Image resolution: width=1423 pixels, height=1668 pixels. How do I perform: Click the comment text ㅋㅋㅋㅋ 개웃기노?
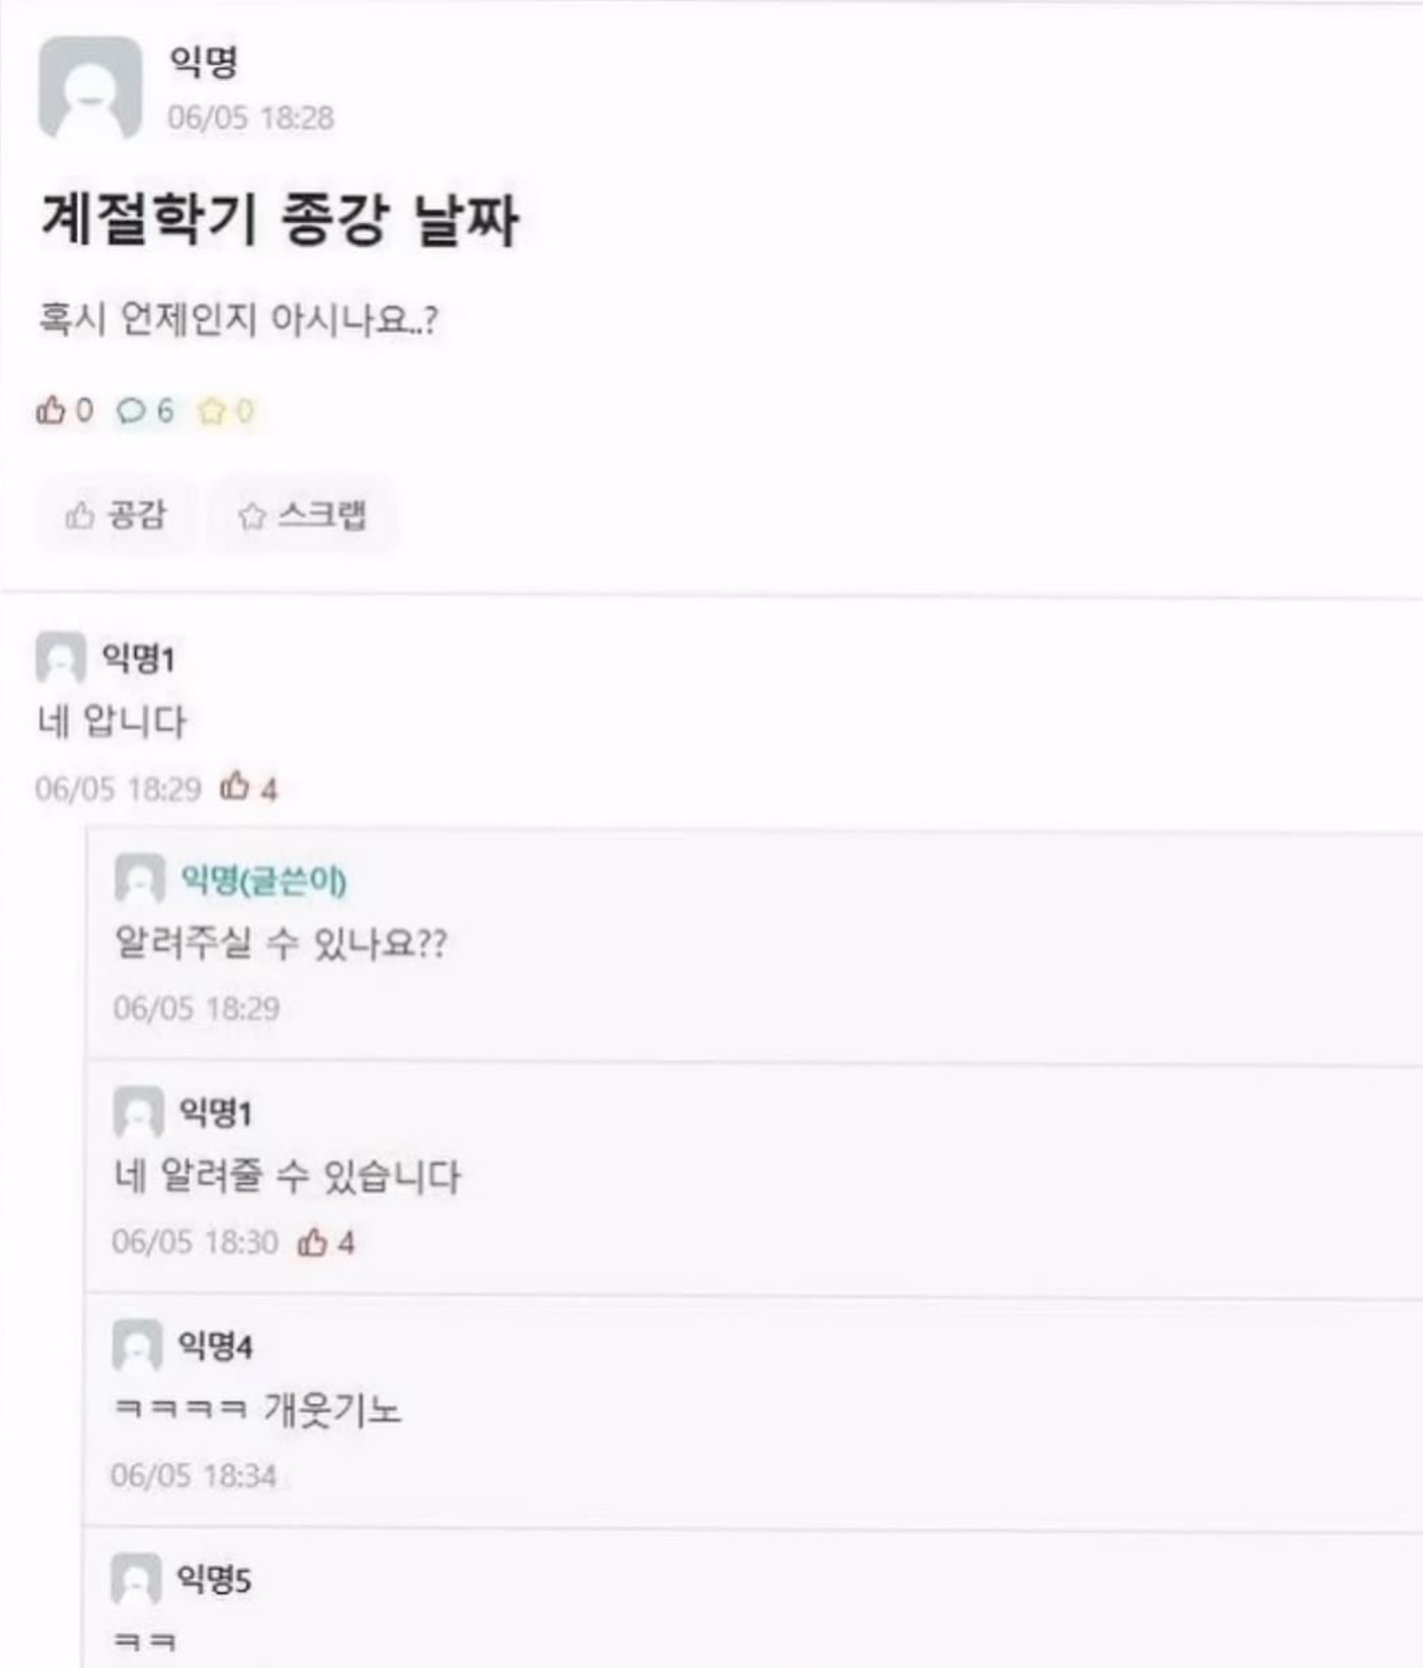(x=257, y=1410)
